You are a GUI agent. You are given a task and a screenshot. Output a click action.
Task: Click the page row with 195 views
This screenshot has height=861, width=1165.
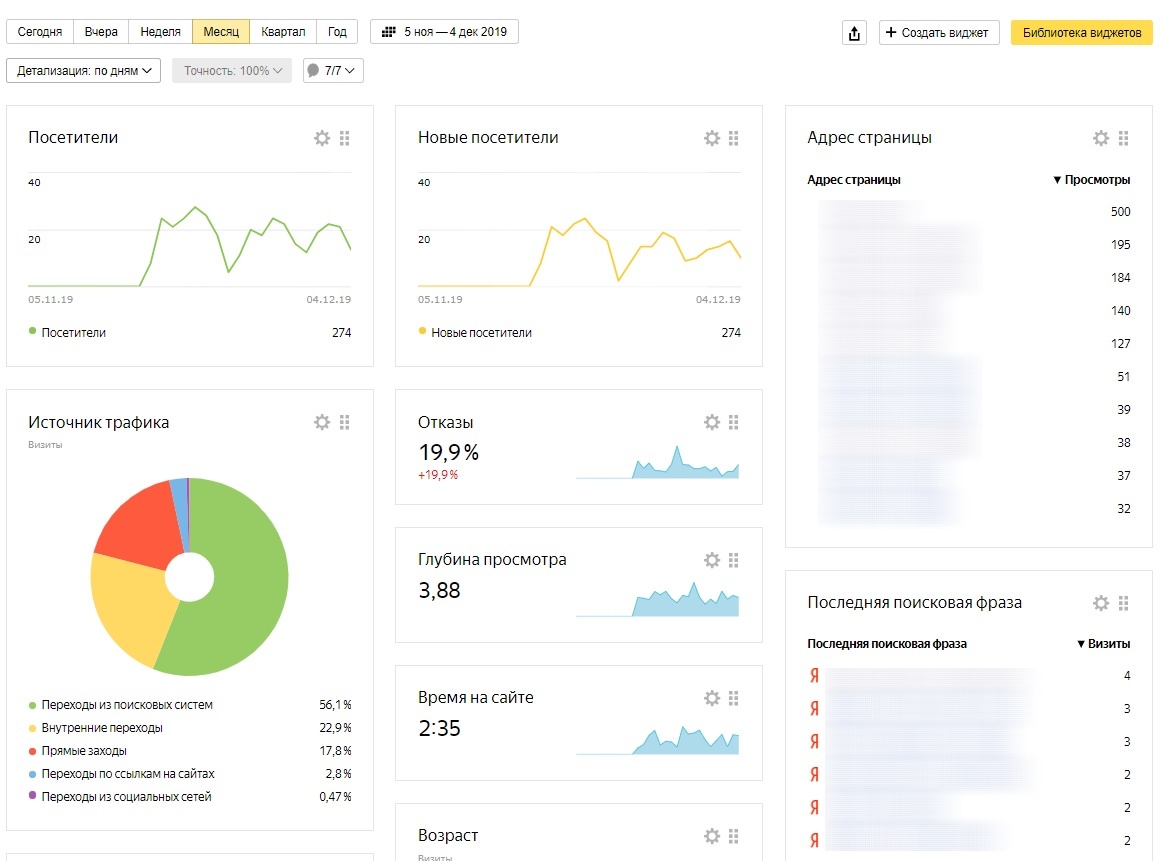pyautogui.click(x=969, y=244)
